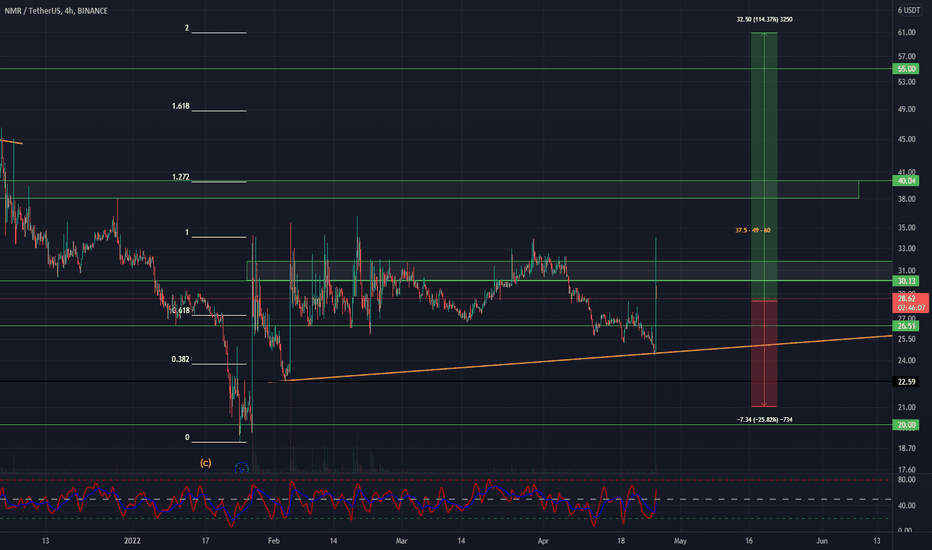Click the 2022 label on time axis
The height and width of the screenshot is (550, 932).
click(x=132, y=540)
